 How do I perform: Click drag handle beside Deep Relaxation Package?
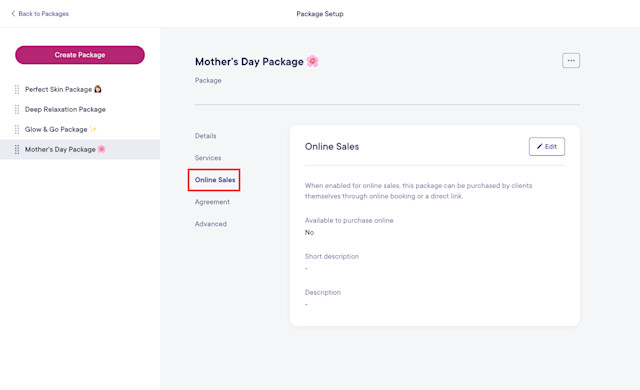[x=17, y=109]
